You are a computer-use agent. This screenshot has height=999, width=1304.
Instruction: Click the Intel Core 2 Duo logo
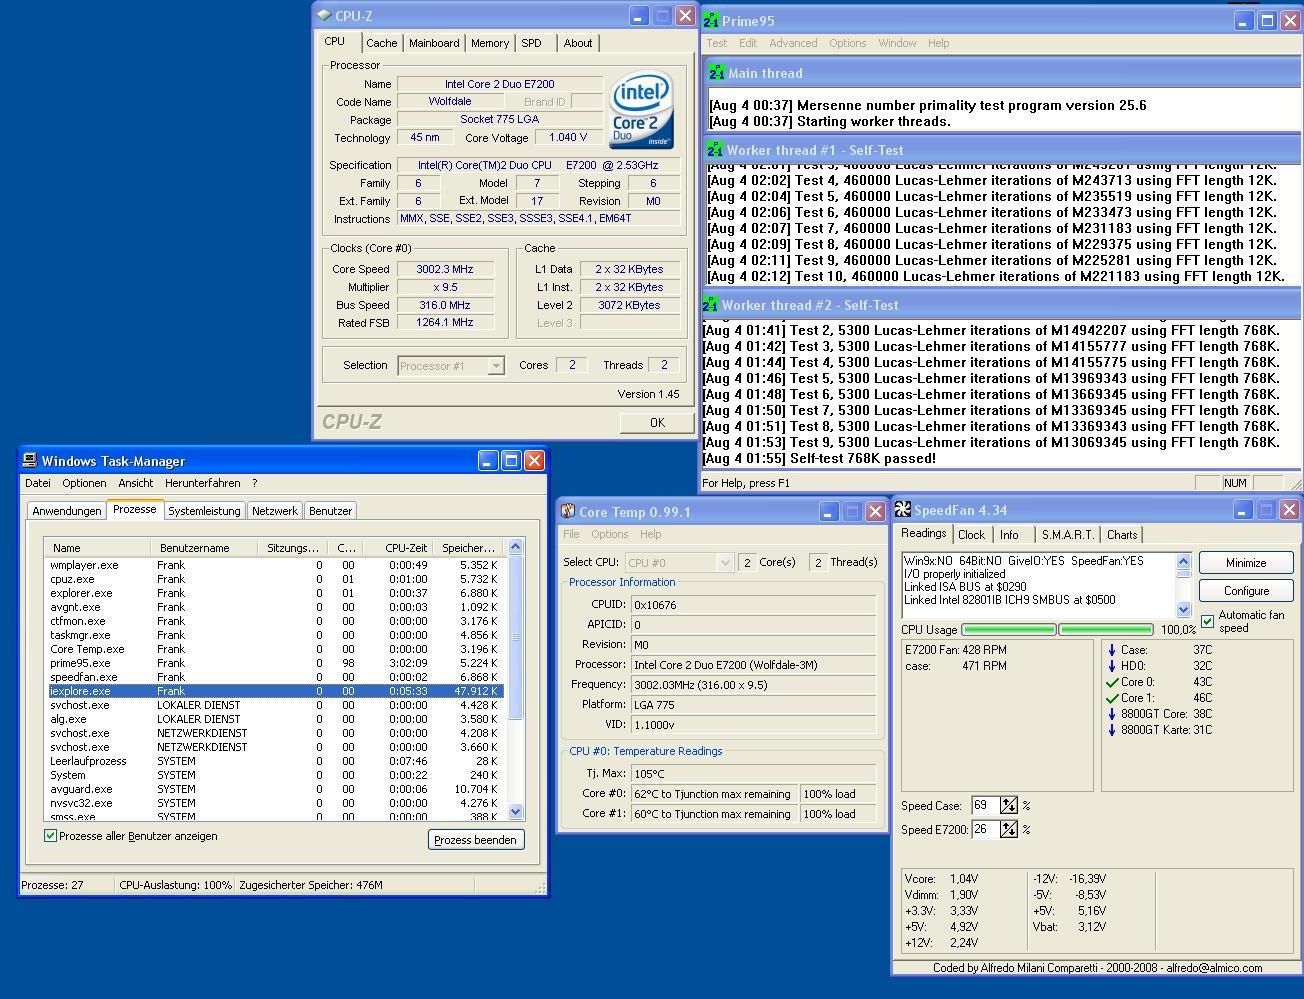coord(642,110)
